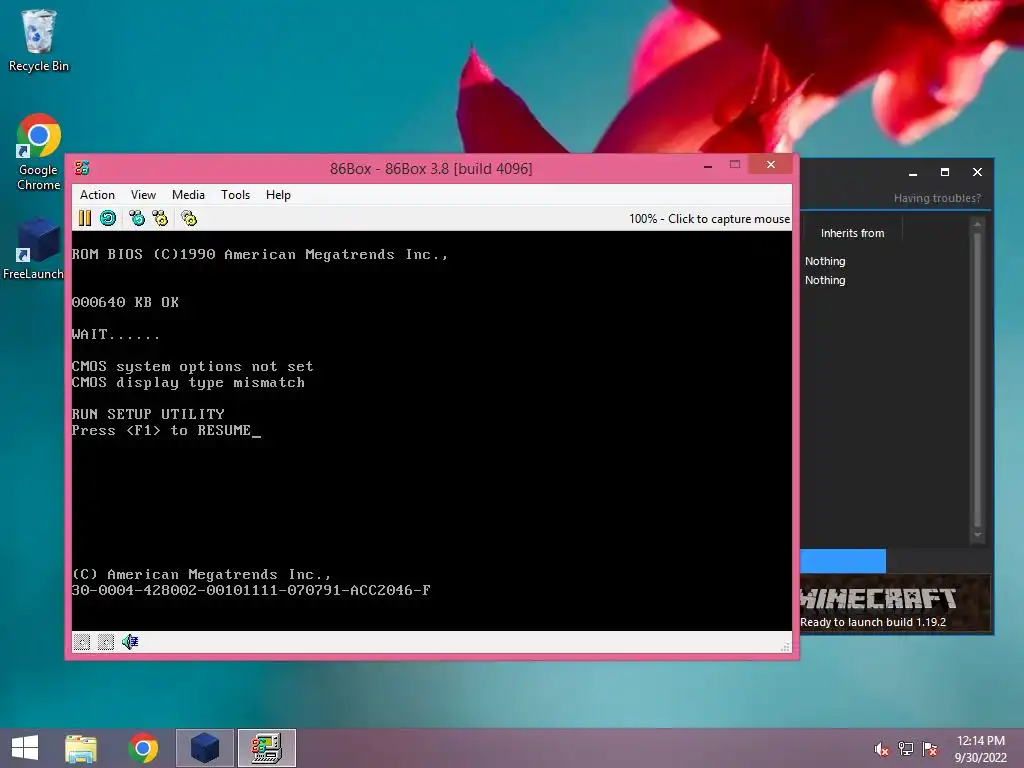Click the launcher list vertical scrollbar
The height and width of the screenshot is (768, 1024).
tap(978, 379)
